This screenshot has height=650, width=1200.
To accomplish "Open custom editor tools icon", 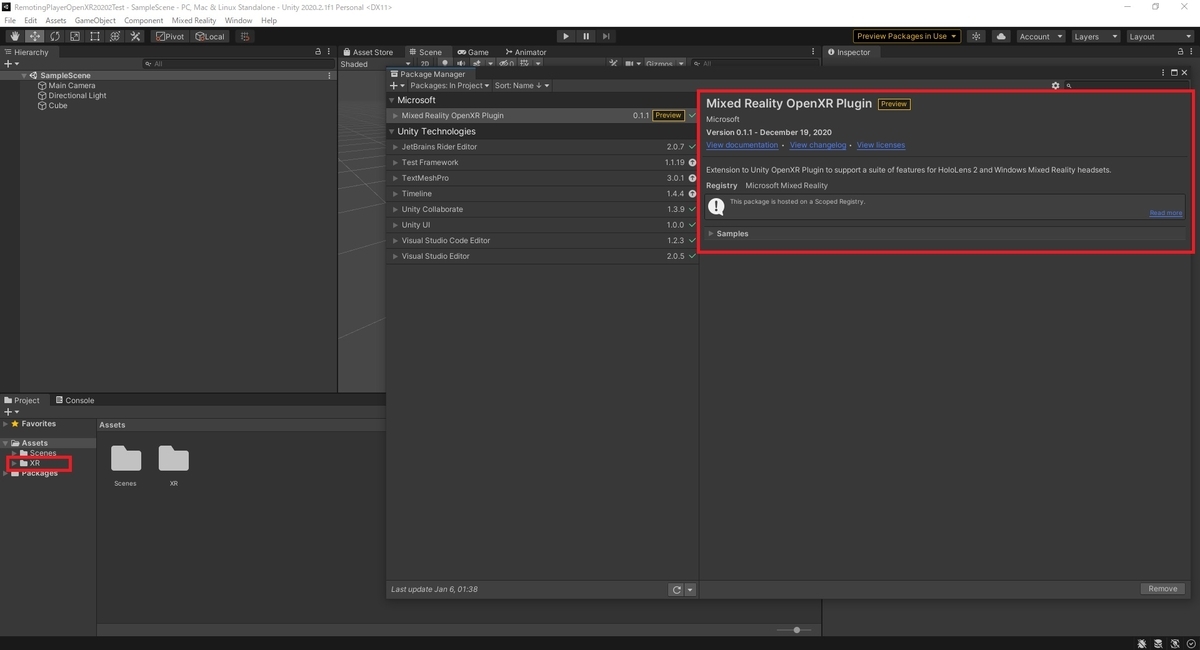I will (x=135, y=36).
